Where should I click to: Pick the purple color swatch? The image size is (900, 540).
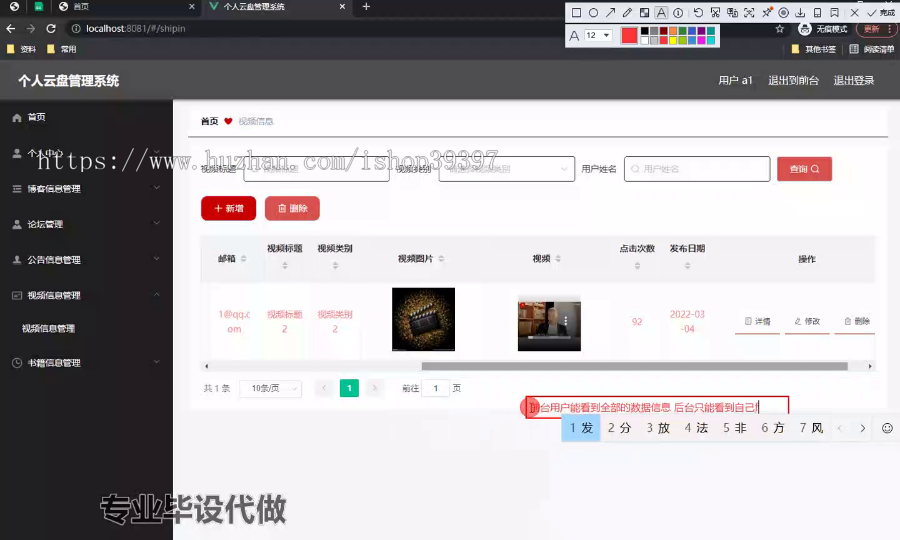coord(701,31)
